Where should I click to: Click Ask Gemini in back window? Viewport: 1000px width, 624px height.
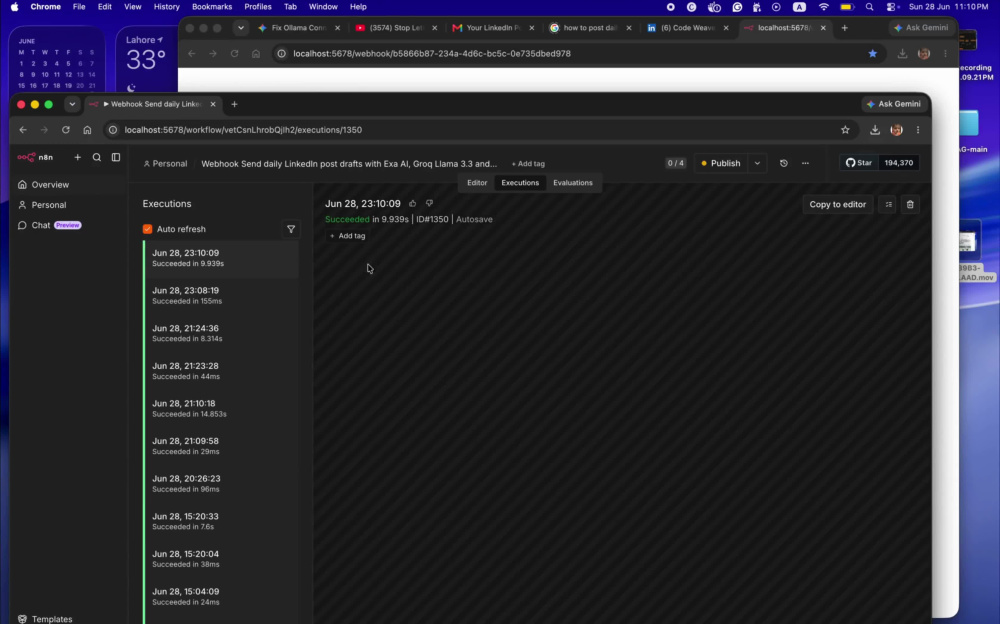(x=921, y=27)
